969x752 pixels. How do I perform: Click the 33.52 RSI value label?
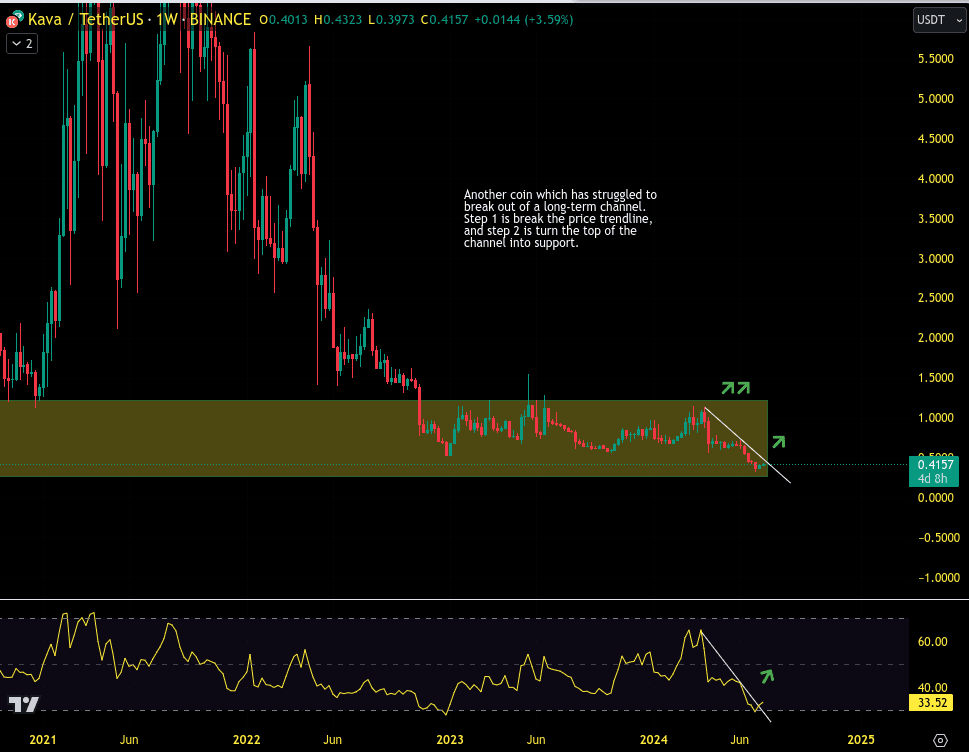click(x=933, y=703)
